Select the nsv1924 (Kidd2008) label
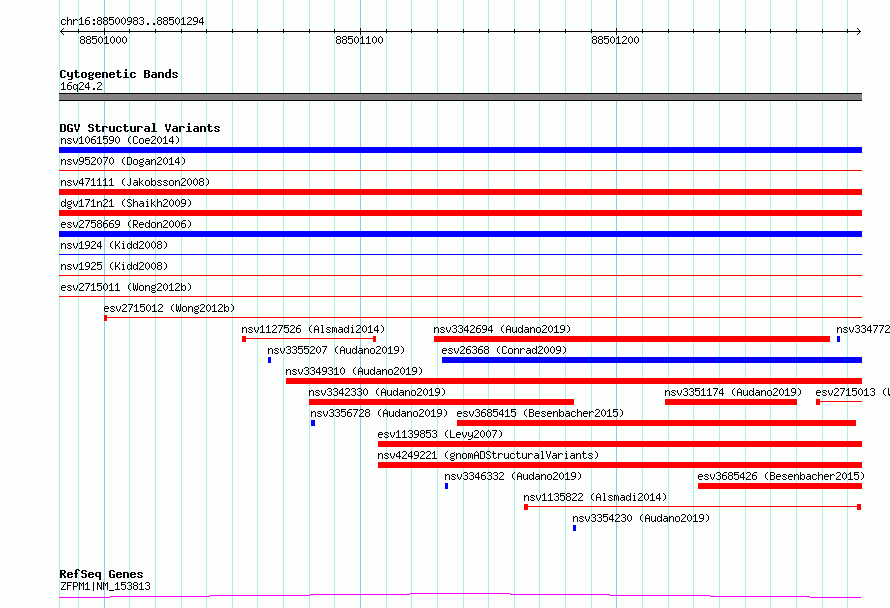The height and width of the screenshot is (608, 890). 114,245
